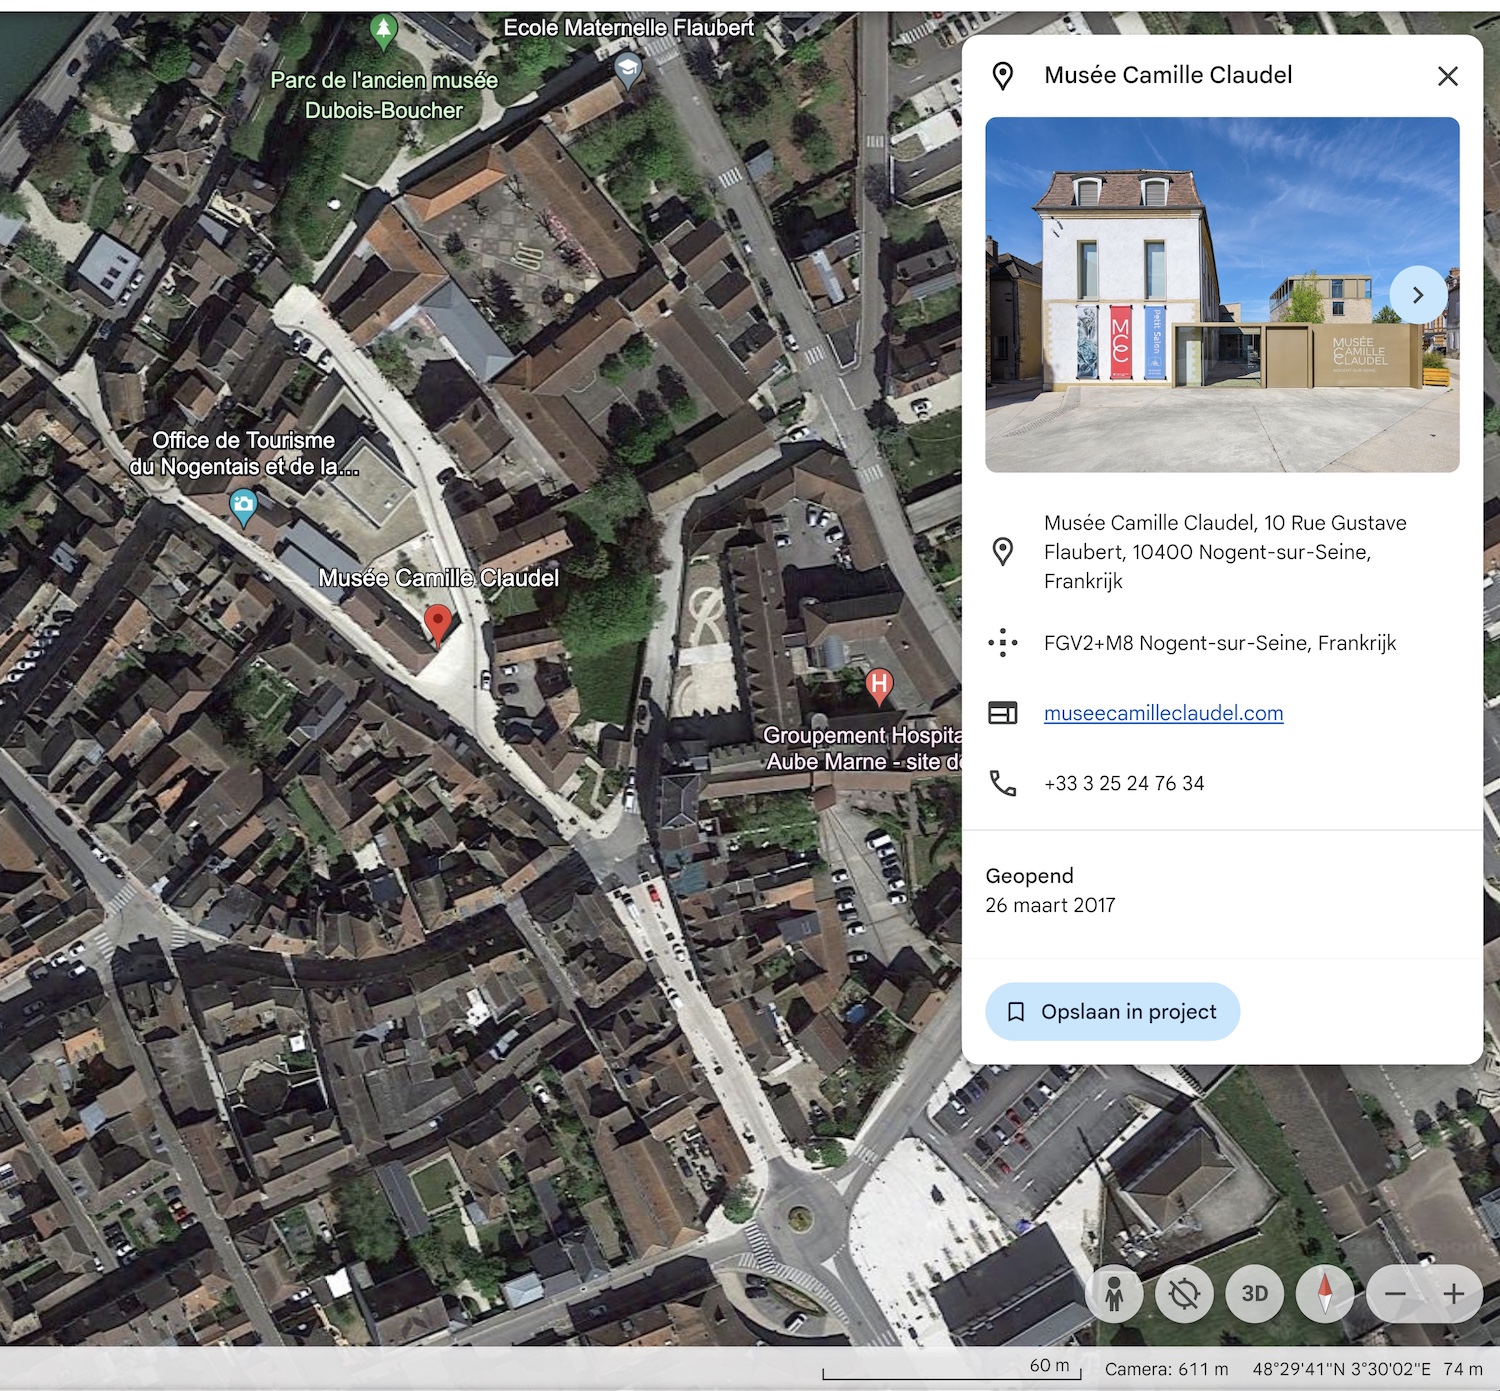Open Street View with the pegman icon
Screen dimensions: 1500x1391
(1114, 1294)
